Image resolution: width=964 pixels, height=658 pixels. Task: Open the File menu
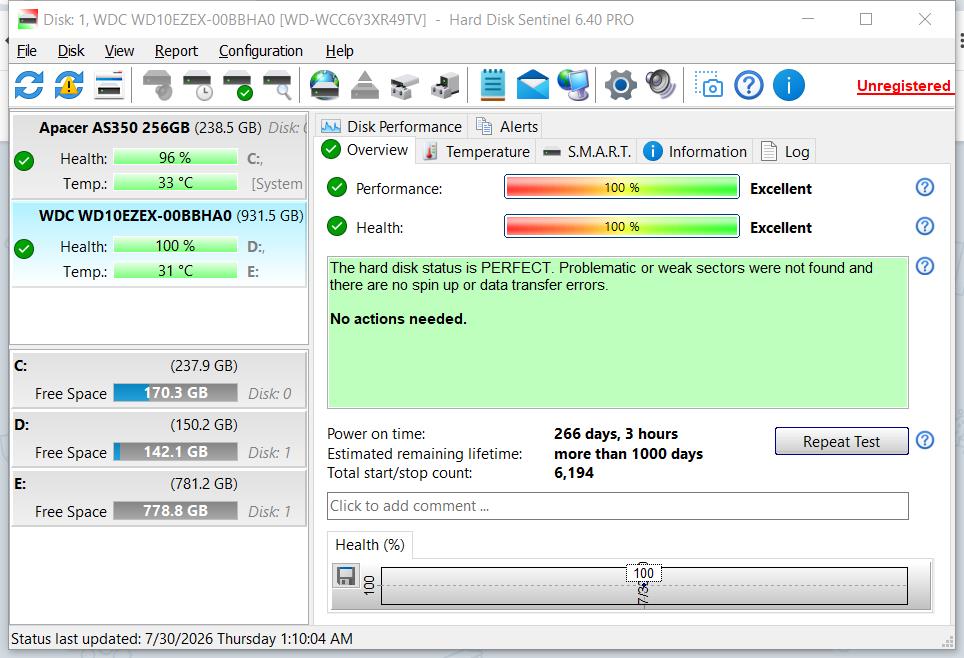coord(26,50)
